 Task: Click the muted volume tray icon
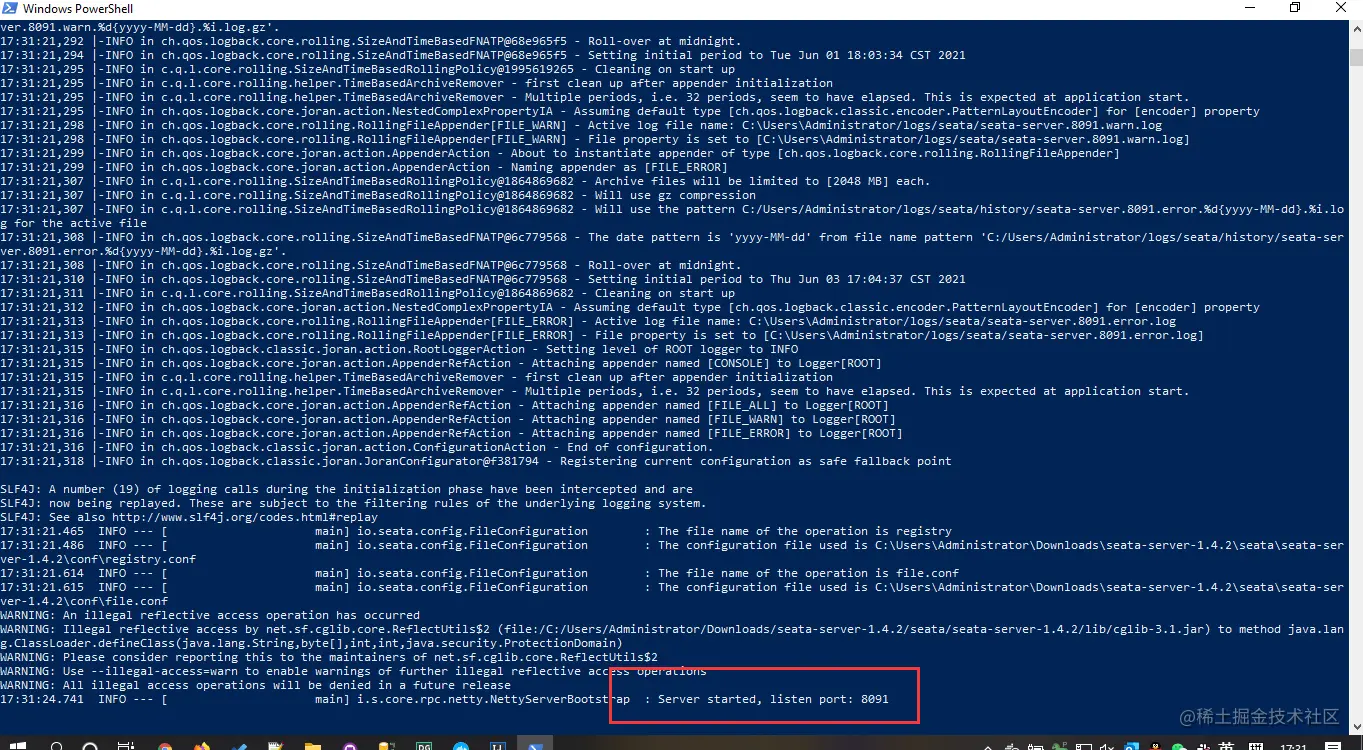[1106, 746]
